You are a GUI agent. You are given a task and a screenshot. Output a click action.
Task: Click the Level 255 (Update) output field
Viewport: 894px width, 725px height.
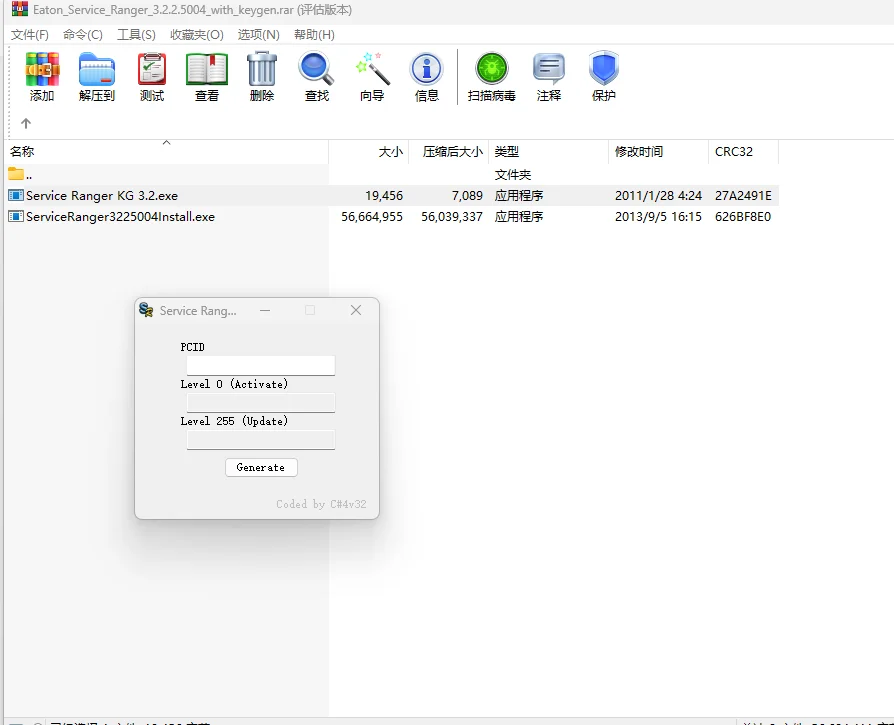pos(261,439)
